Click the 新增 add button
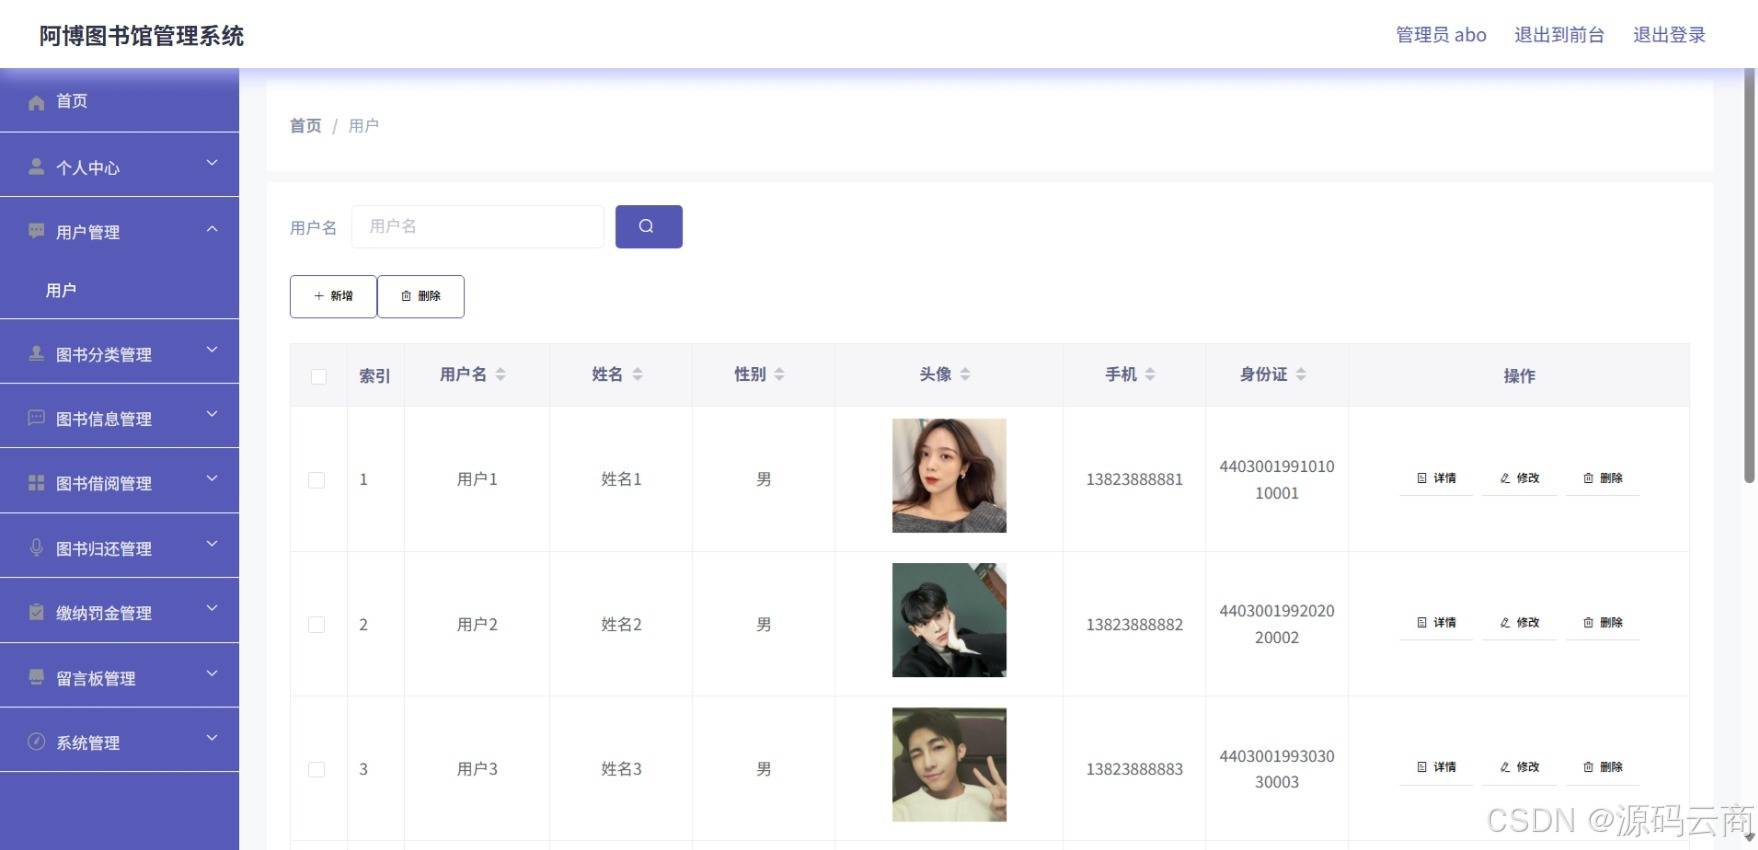 333,296
